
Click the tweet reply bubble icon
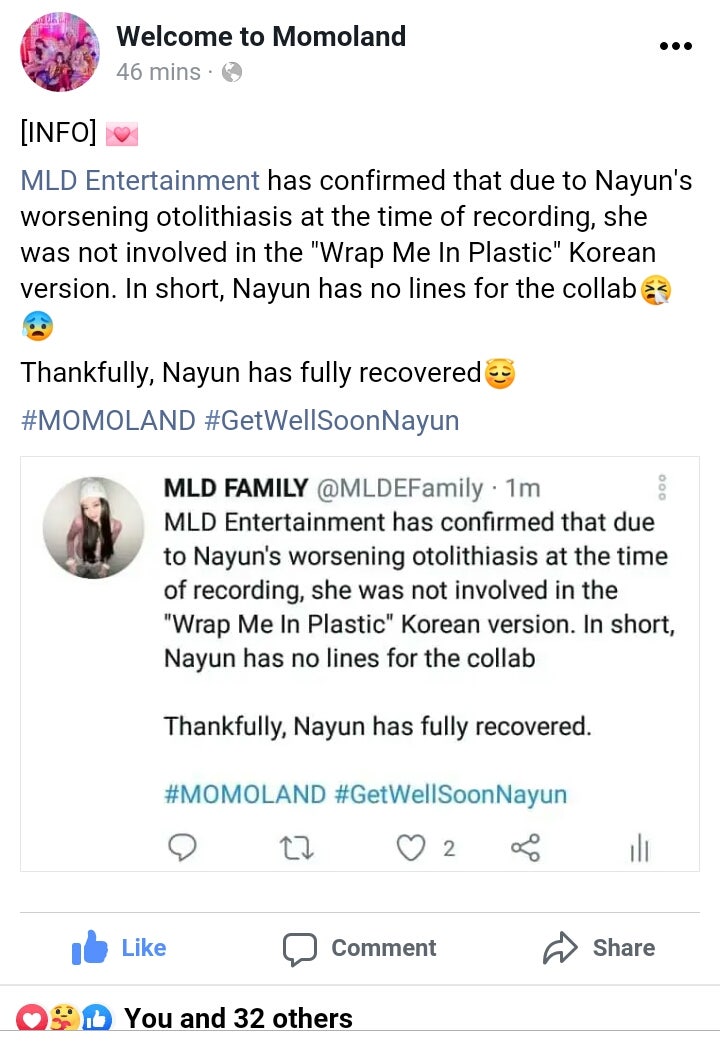181,848
